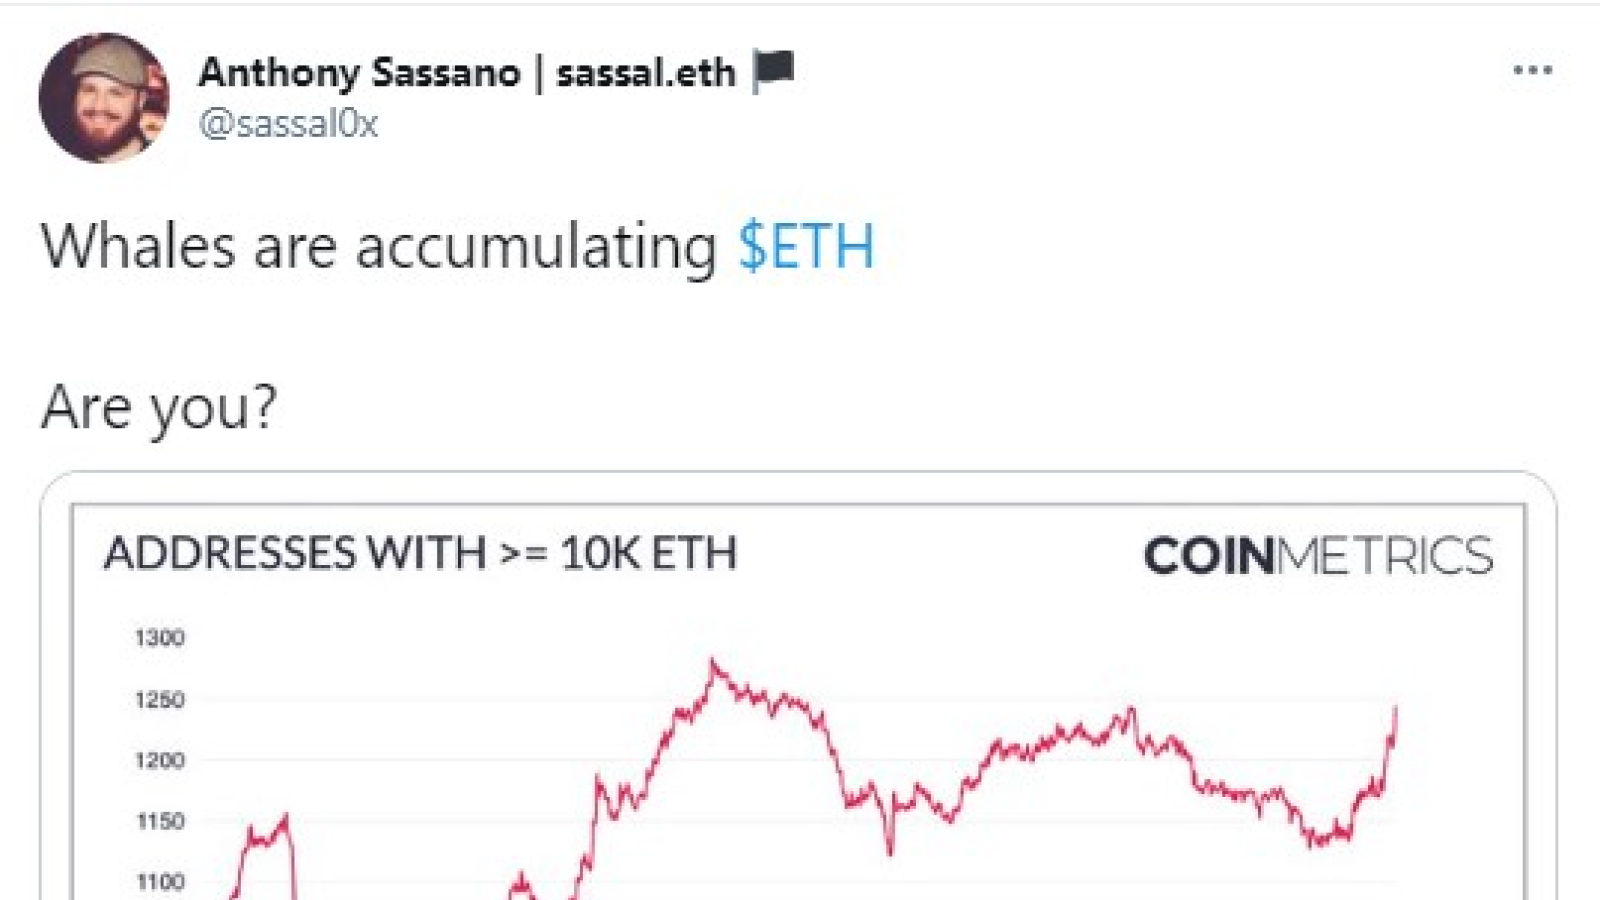Click the 1150 y-axis label
Image resolution: width=1600 pixels, height=900 pixels.
tap(160, 821)
